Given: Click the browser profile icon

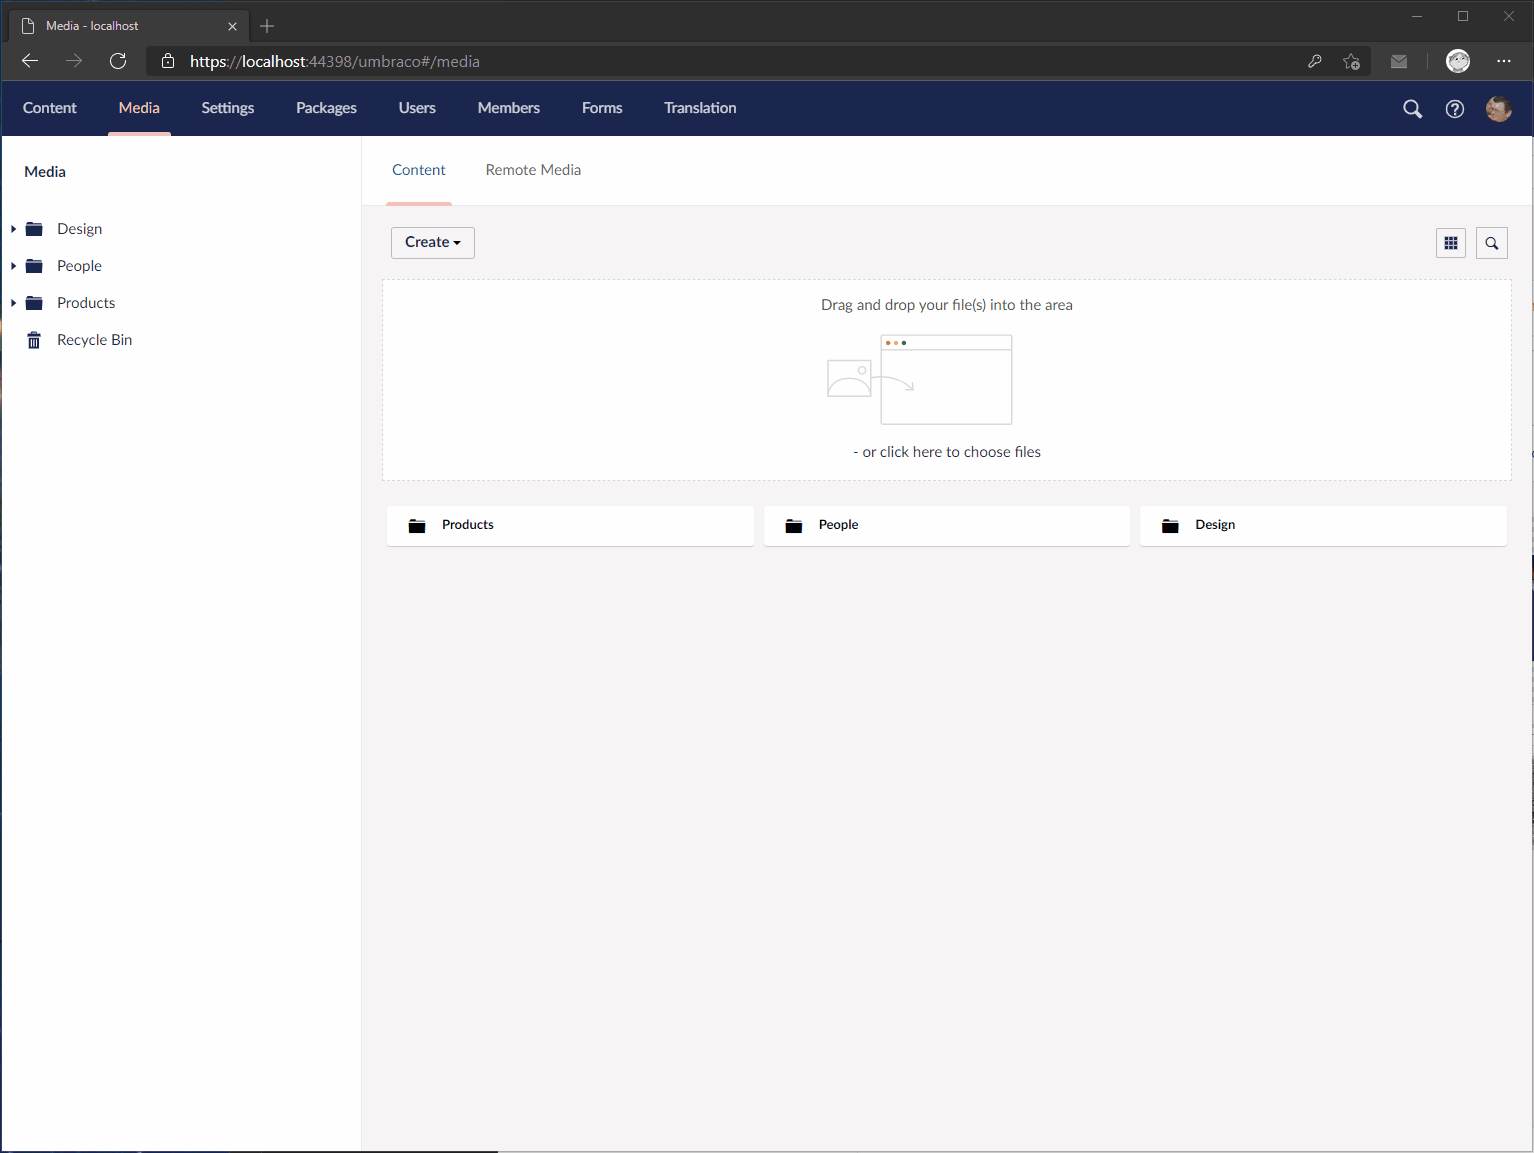Looking at the screenshot, I should pos(1458,61).
